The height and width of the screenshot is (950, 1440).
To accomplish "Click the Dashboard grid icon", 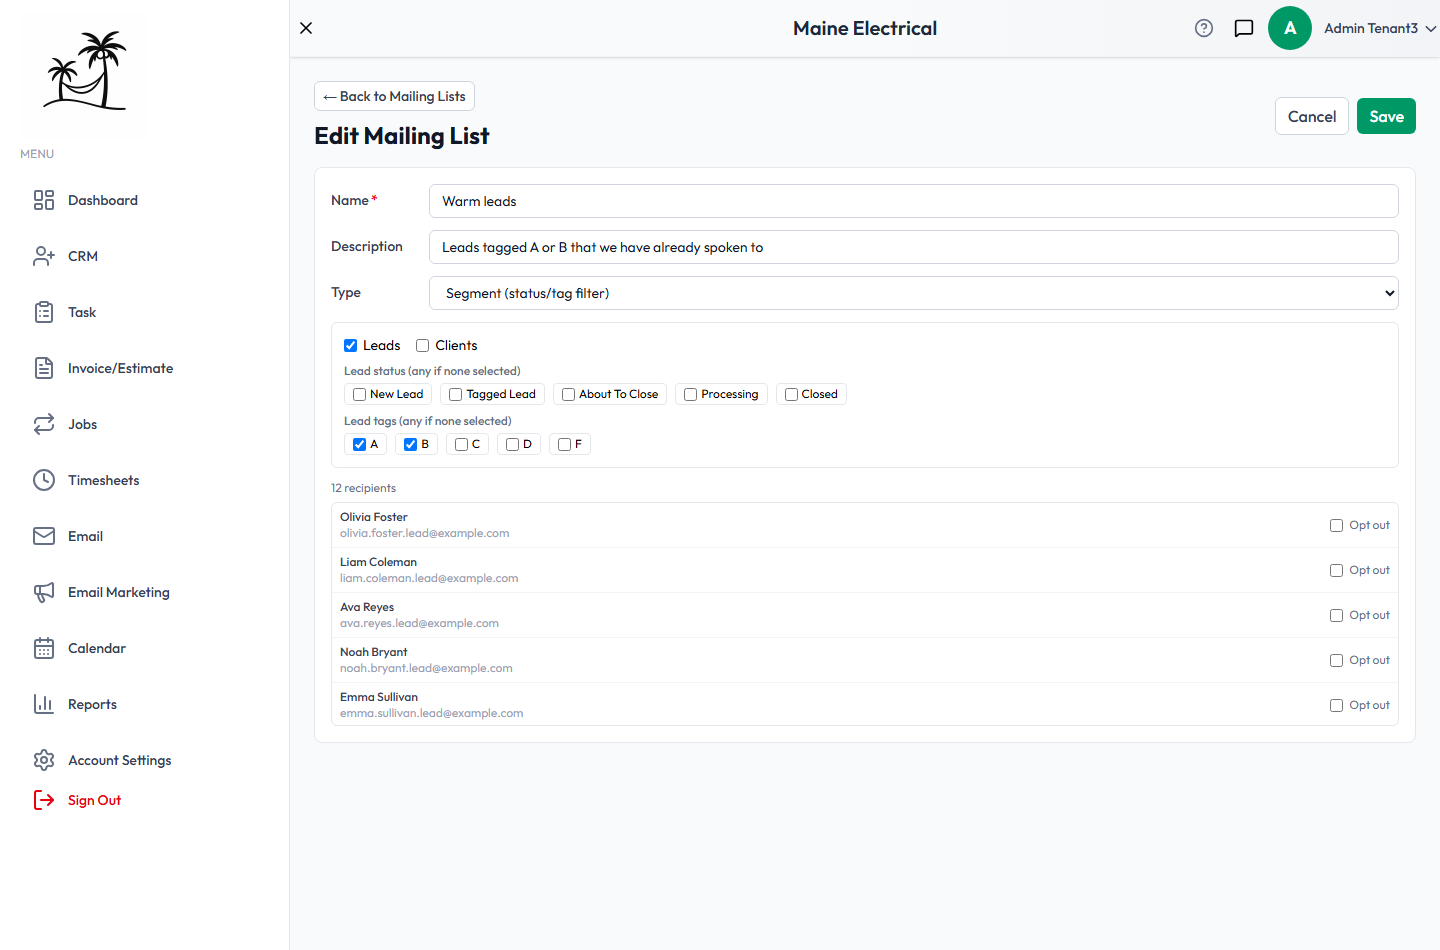I will 44,200.
